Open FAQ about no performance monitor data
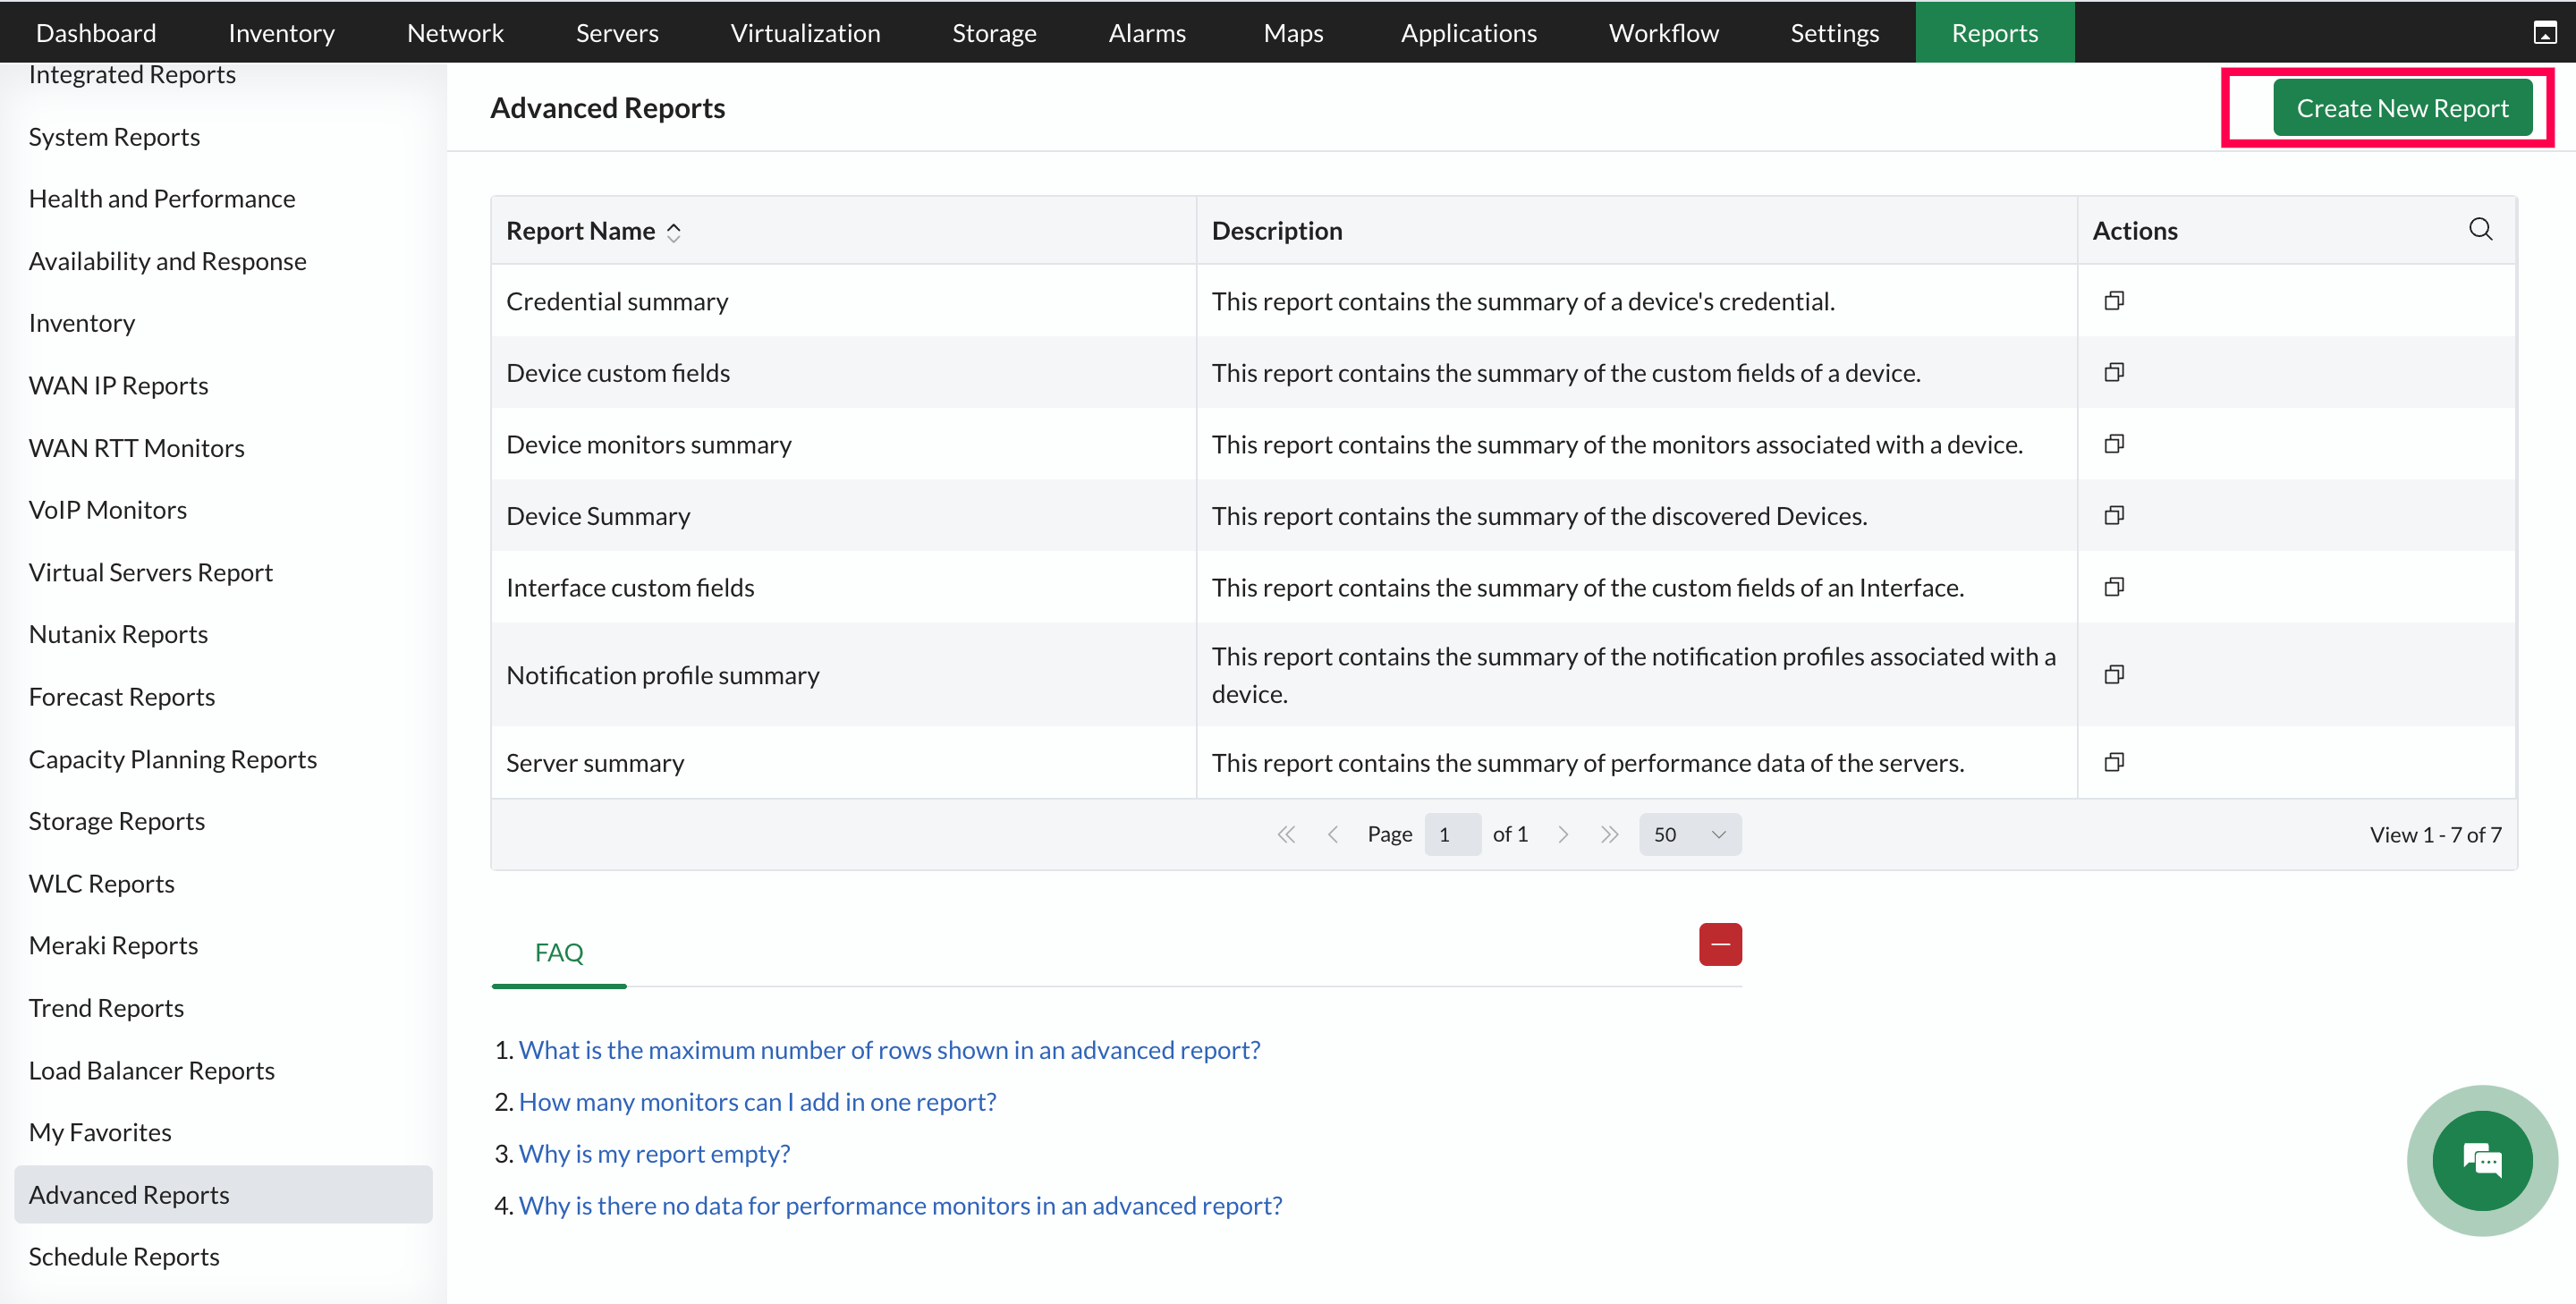The image size is (2576, 1304). (x=900, y=1205)
